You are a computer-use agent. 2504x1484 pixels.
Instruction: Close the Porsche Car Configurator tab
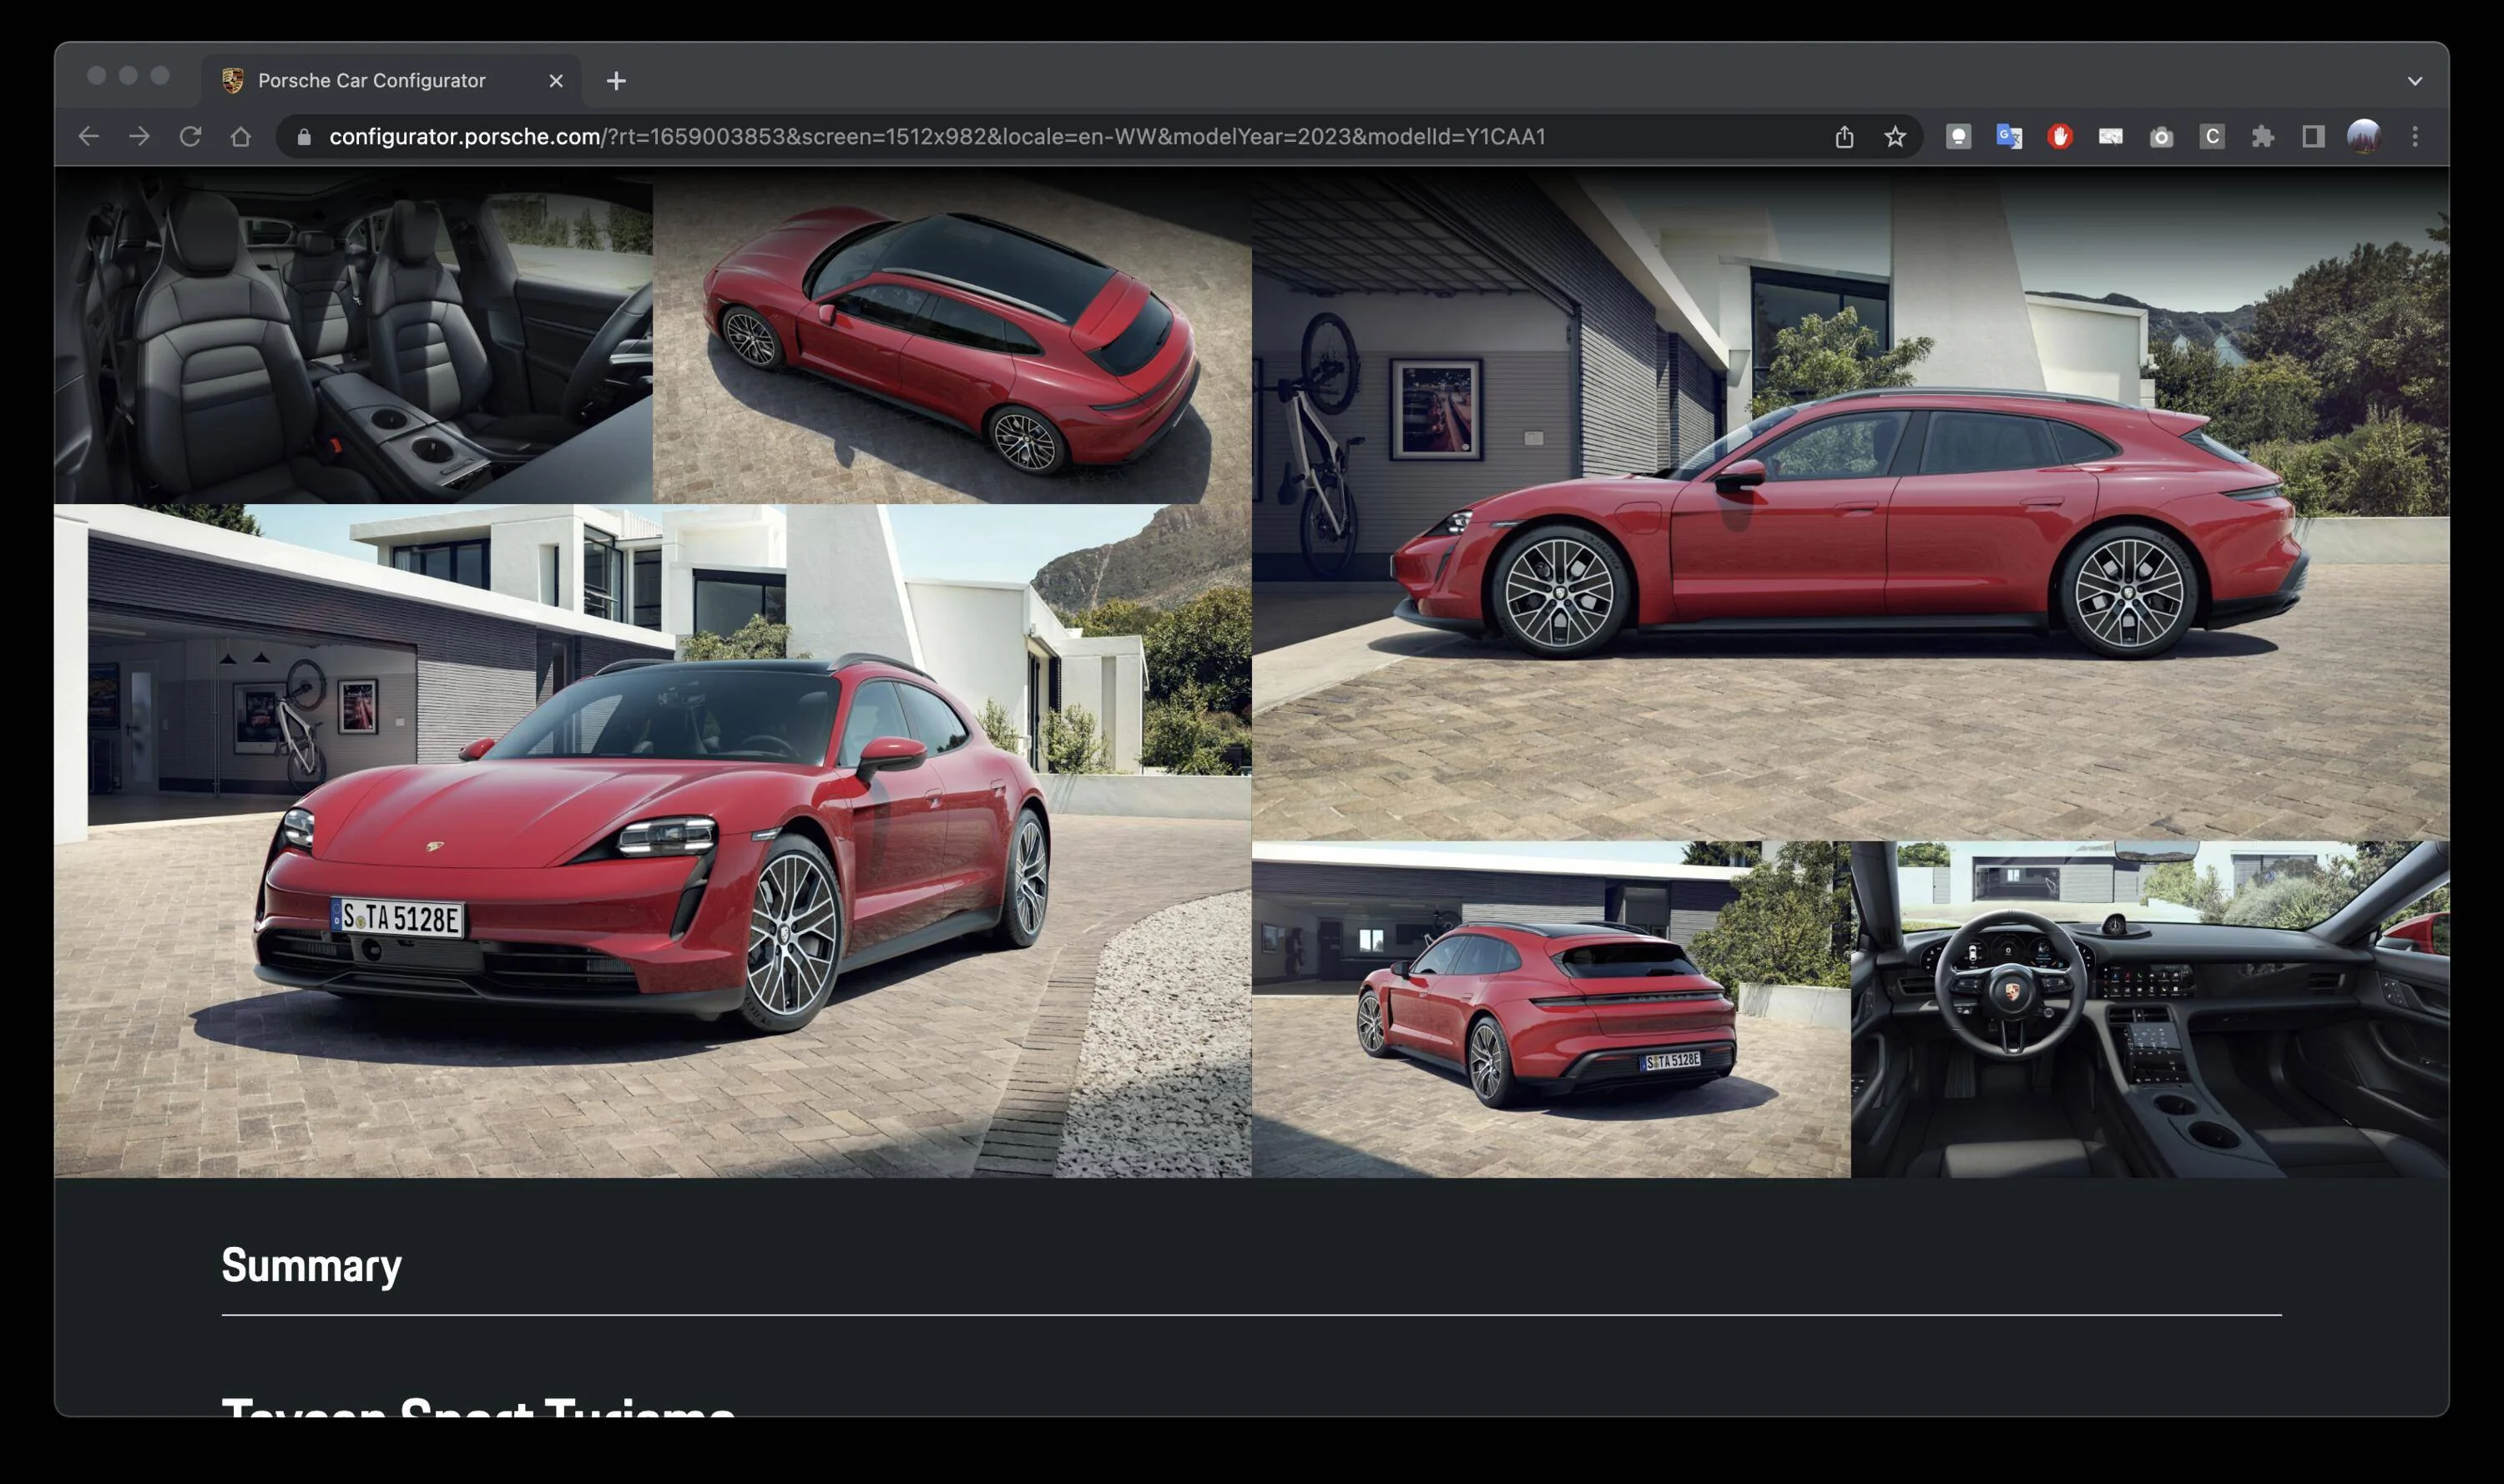click(x=556, y=81)
